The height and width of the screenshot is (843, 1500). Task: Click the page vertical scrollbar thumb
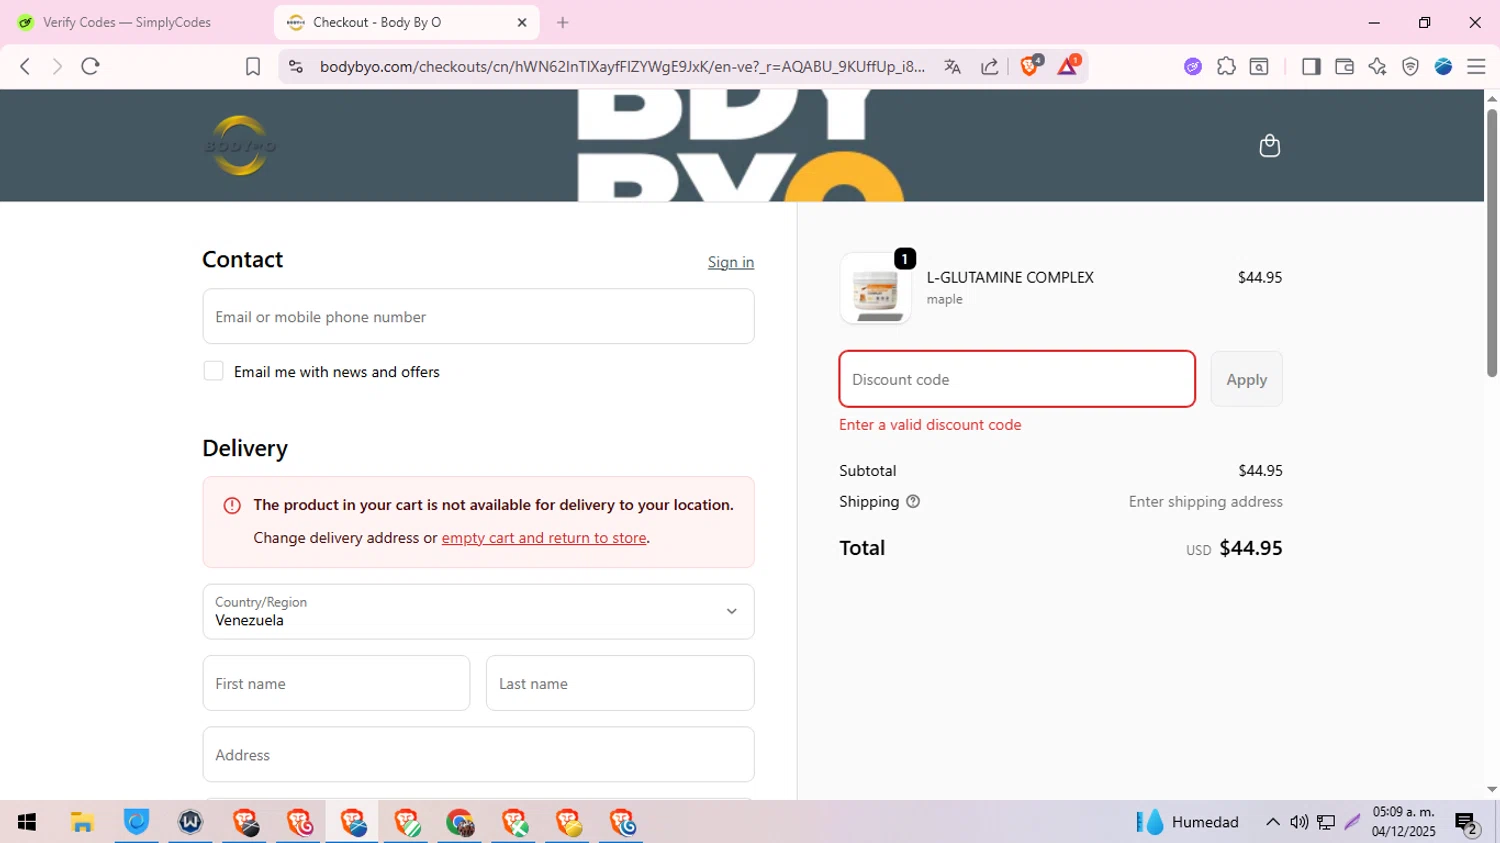tap(1491, 243)
